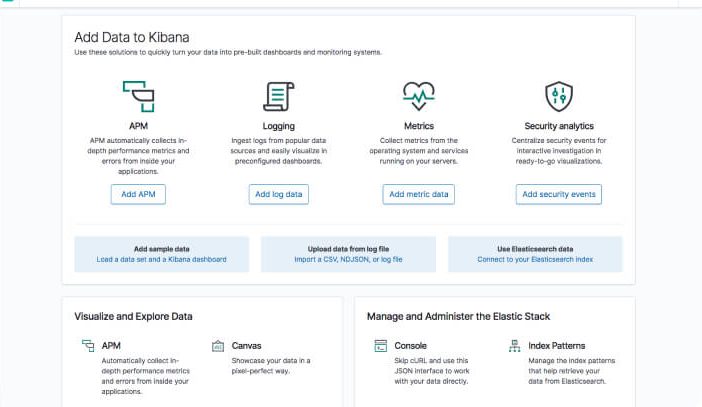Click the Manage the index patterns description

572,371
